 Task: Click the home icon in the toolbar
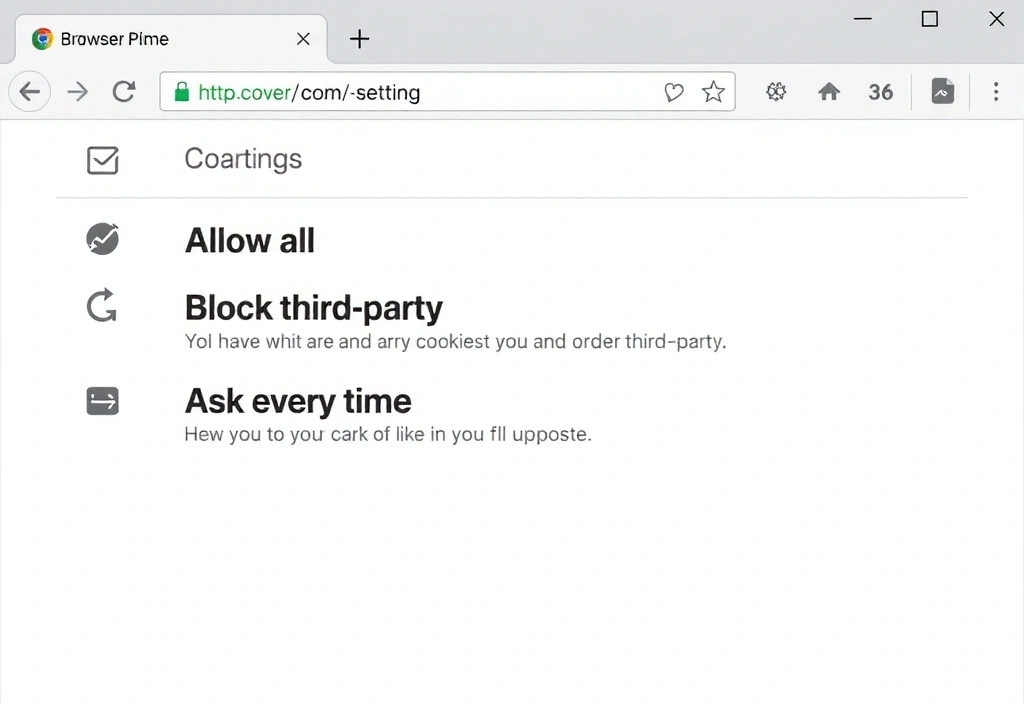point(829,91)
